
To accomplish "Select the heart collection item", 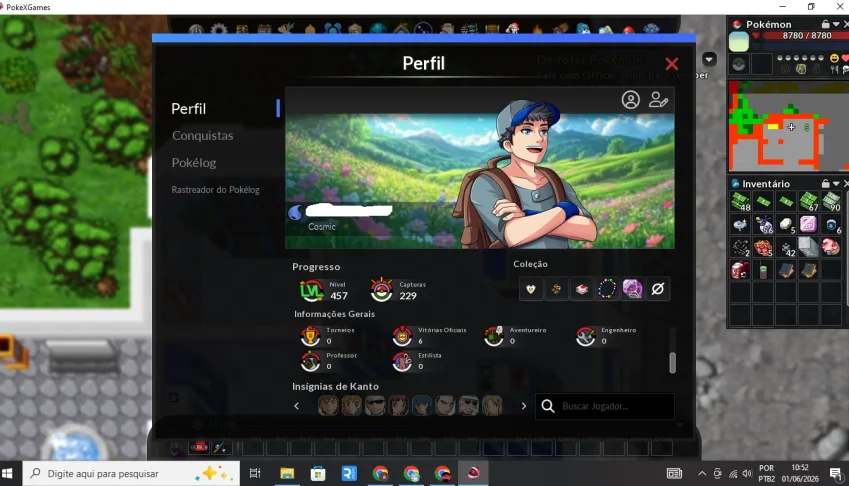I will point(531,289).
